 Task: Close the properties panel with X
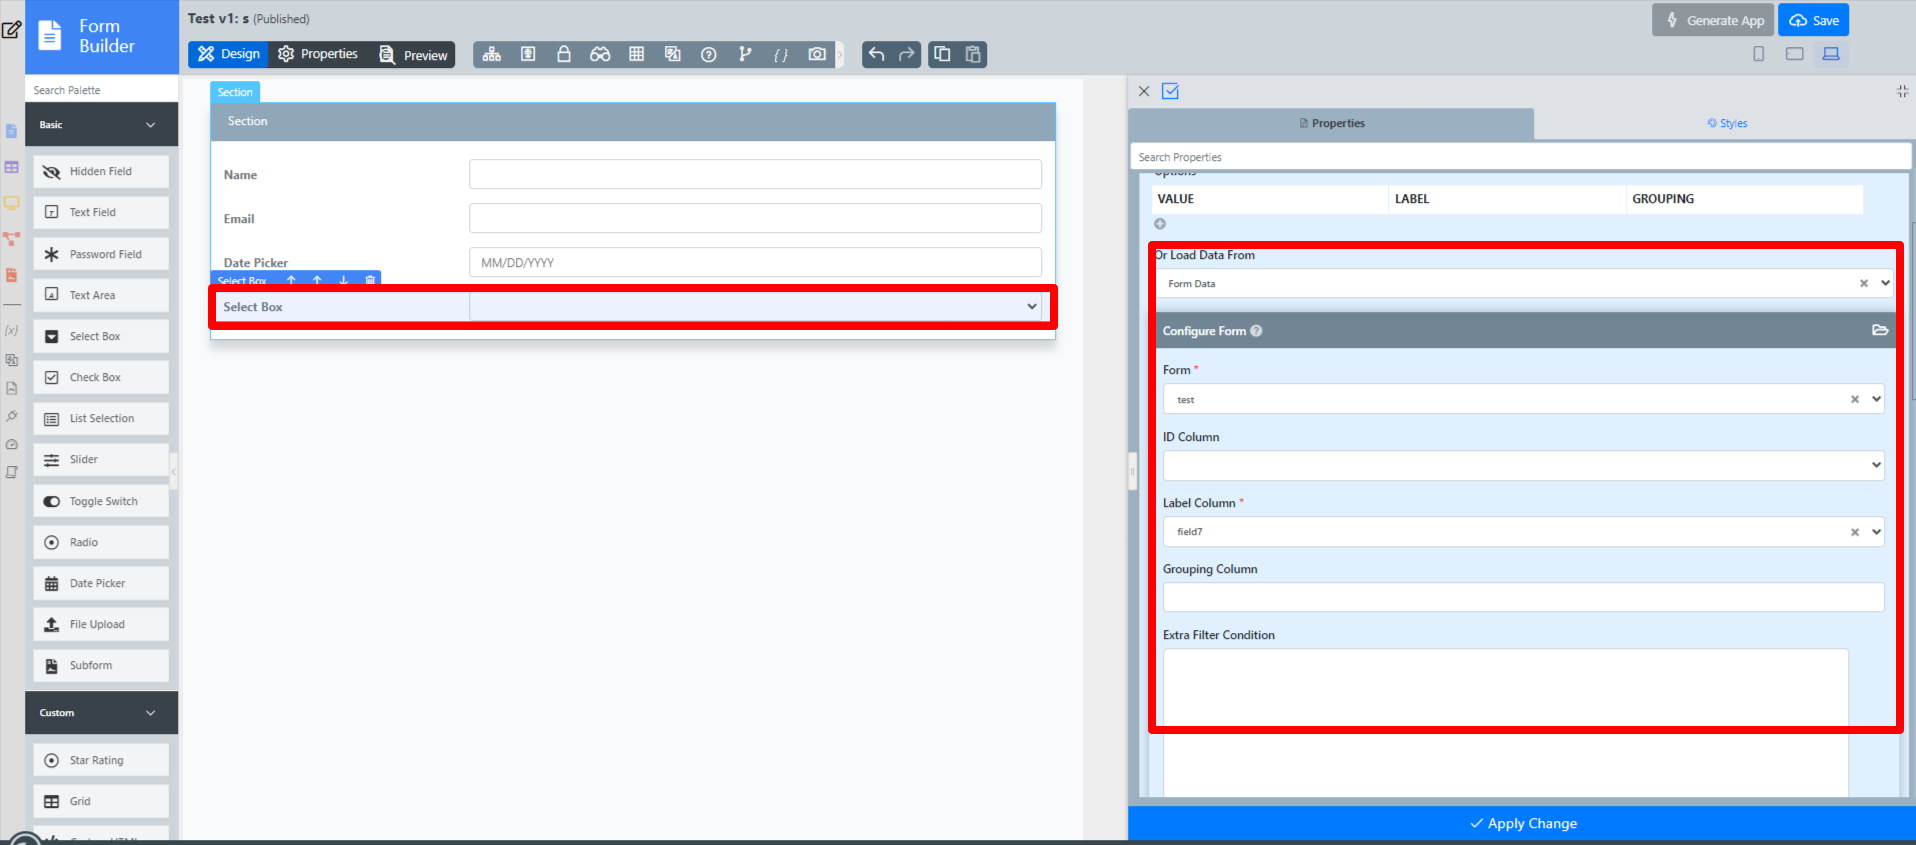1144,91
